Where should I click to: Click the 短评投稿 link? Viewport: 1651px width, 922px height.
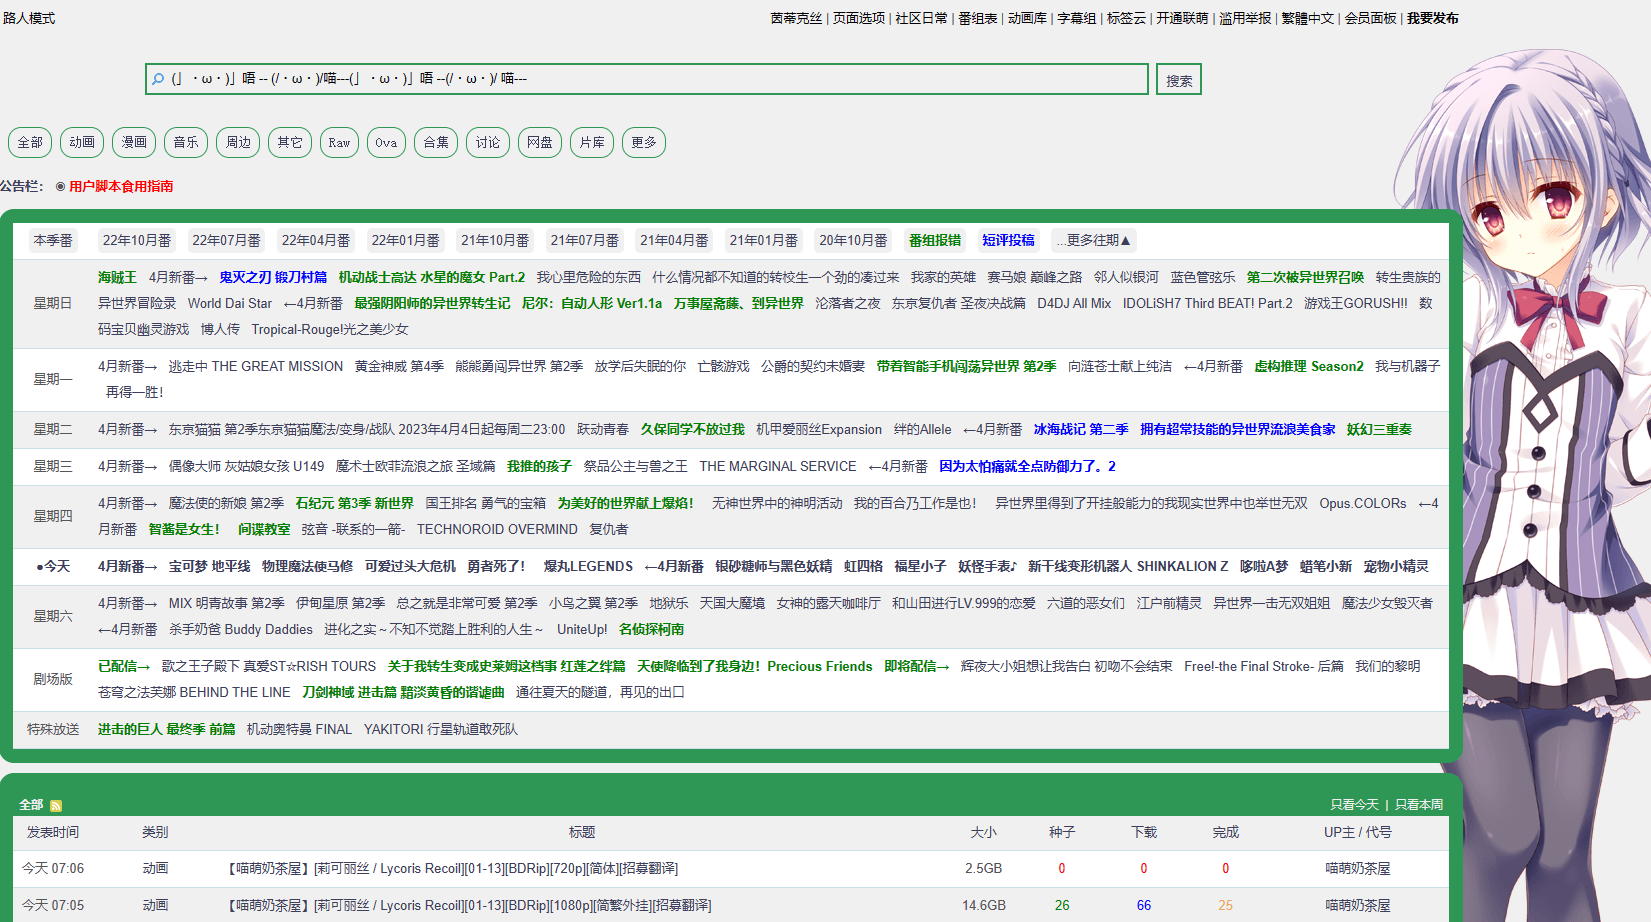[x=1008, y=240]
